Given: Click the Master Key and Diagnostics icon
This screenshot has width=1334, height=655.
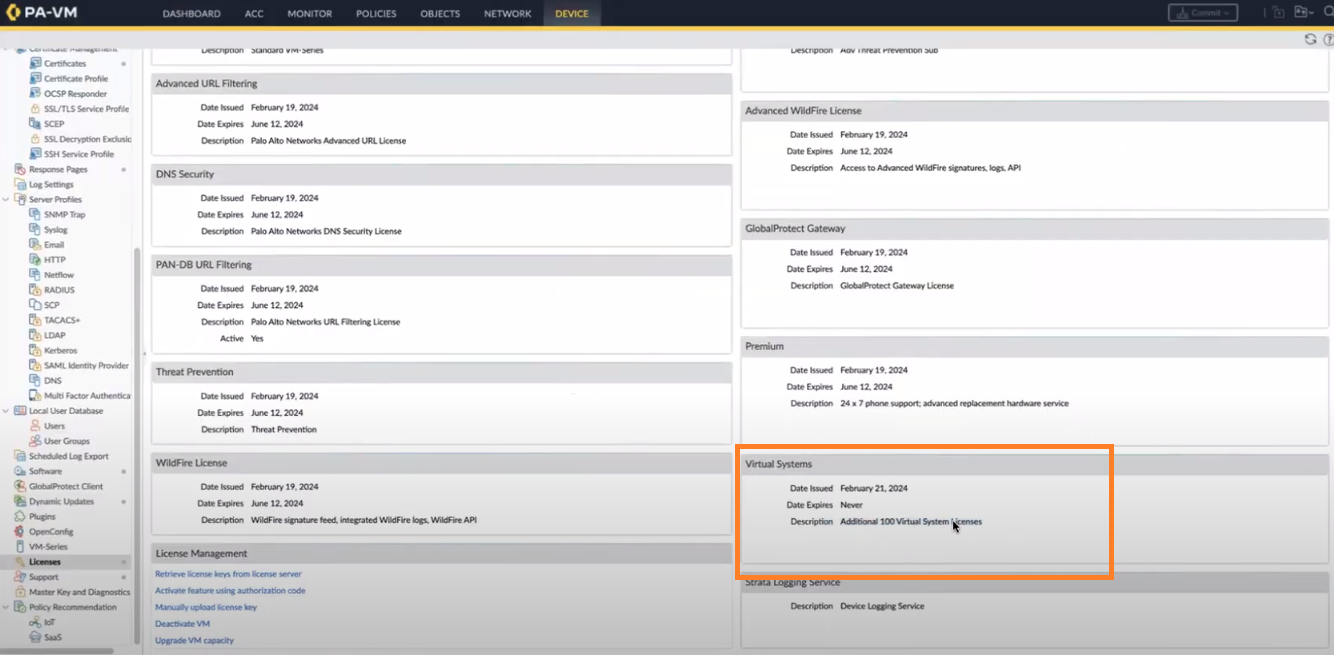Looking at the screenshot, I should 21,592.
